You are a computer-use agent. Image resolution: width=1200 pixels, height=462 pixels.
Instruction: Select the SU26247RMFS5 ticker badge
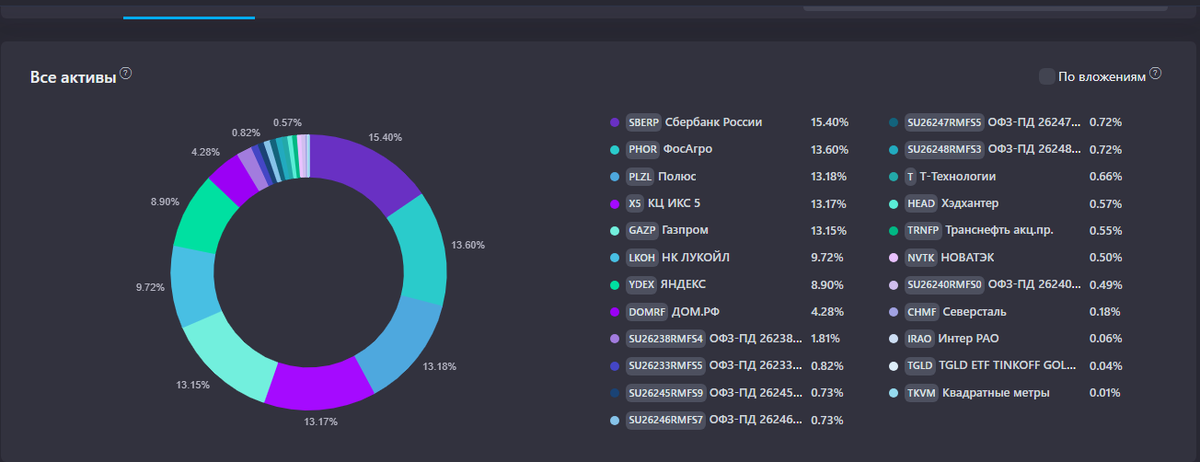[x=943, y=122]
